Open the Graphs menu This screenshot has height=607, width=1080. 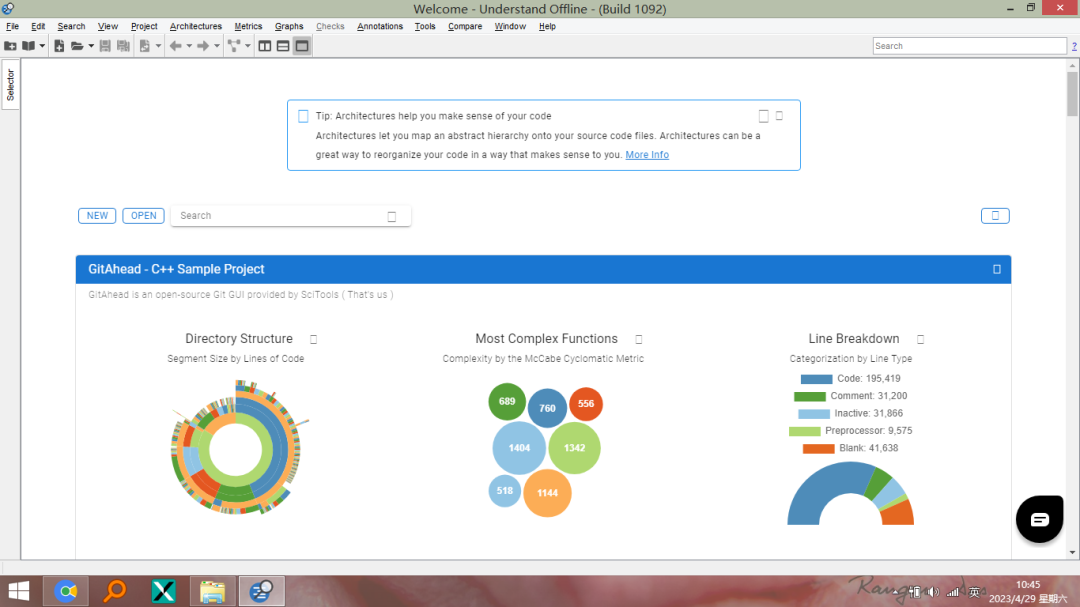coord(289,26)
